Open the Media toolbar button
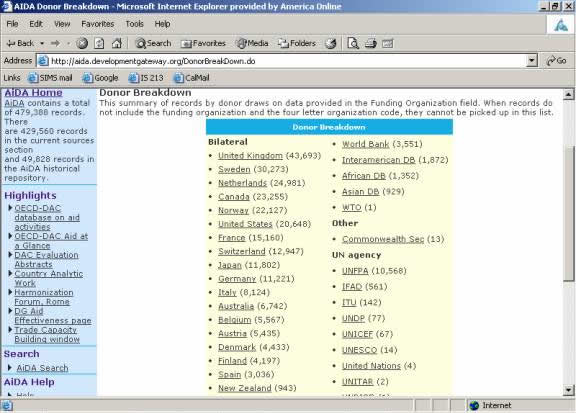The image size is (576, 413). click(252, 43)
